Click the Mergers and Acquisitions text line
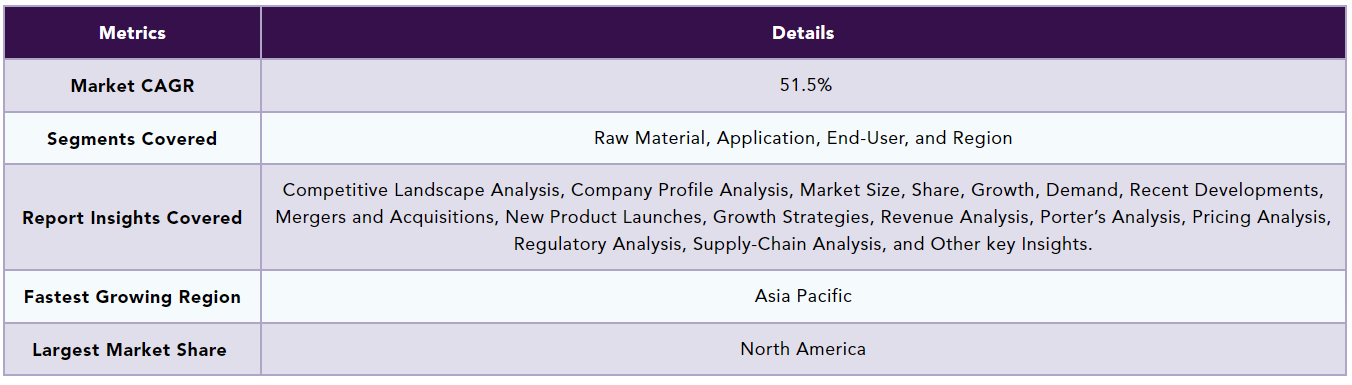The width and height of the screenshot is (1352, 385). tap(803, 216)
